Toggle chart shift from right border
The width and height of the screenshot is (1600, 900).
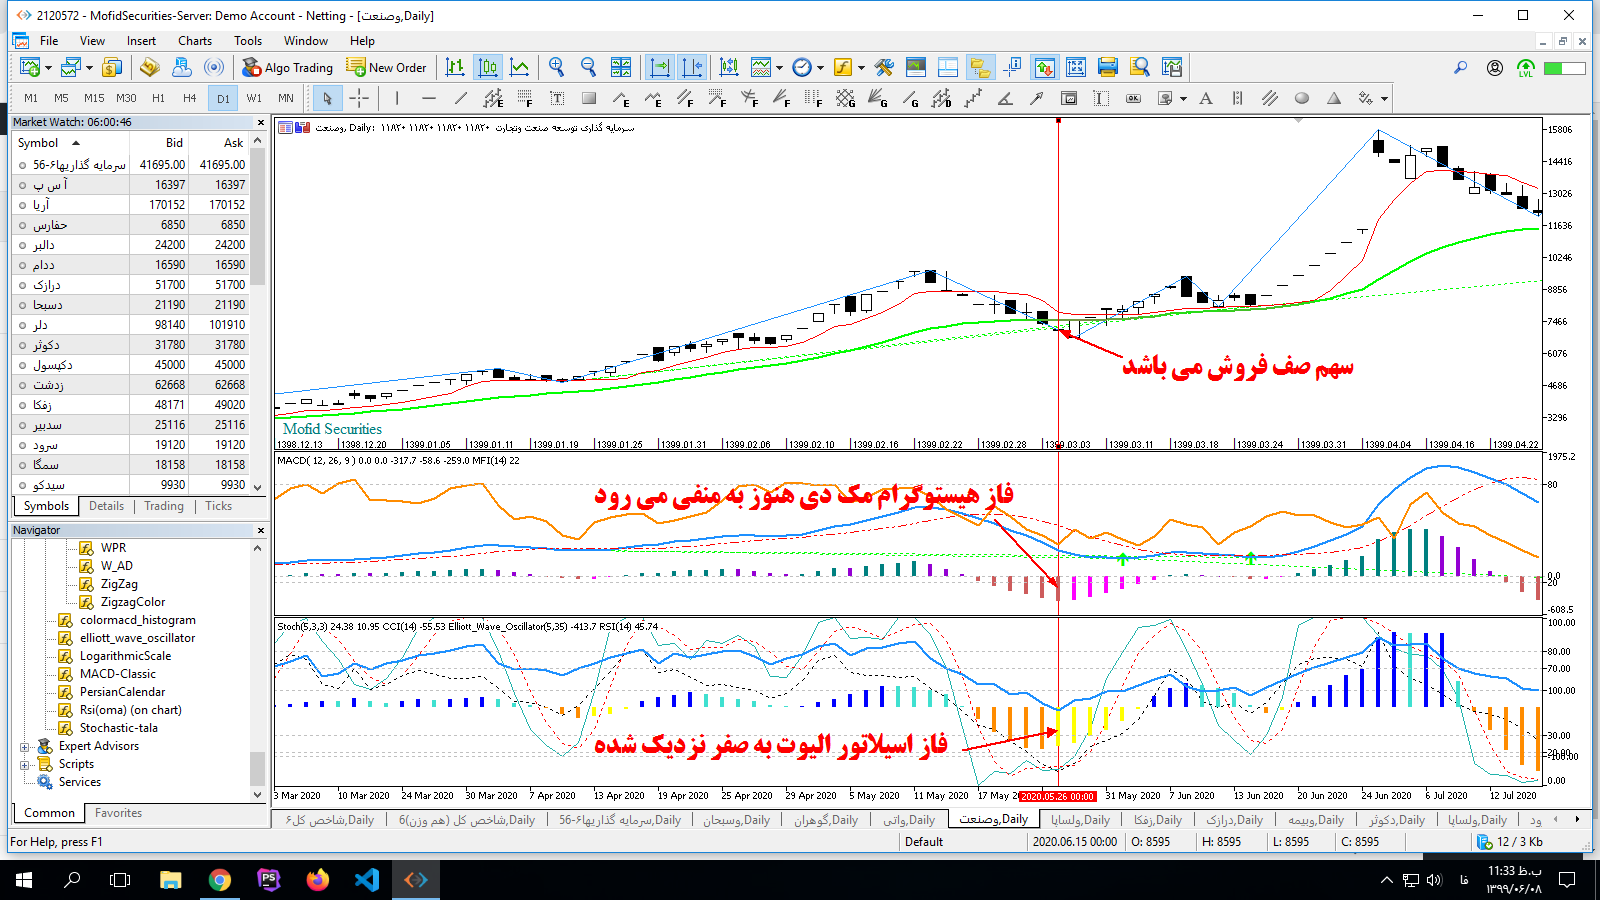tap(692, 68)
